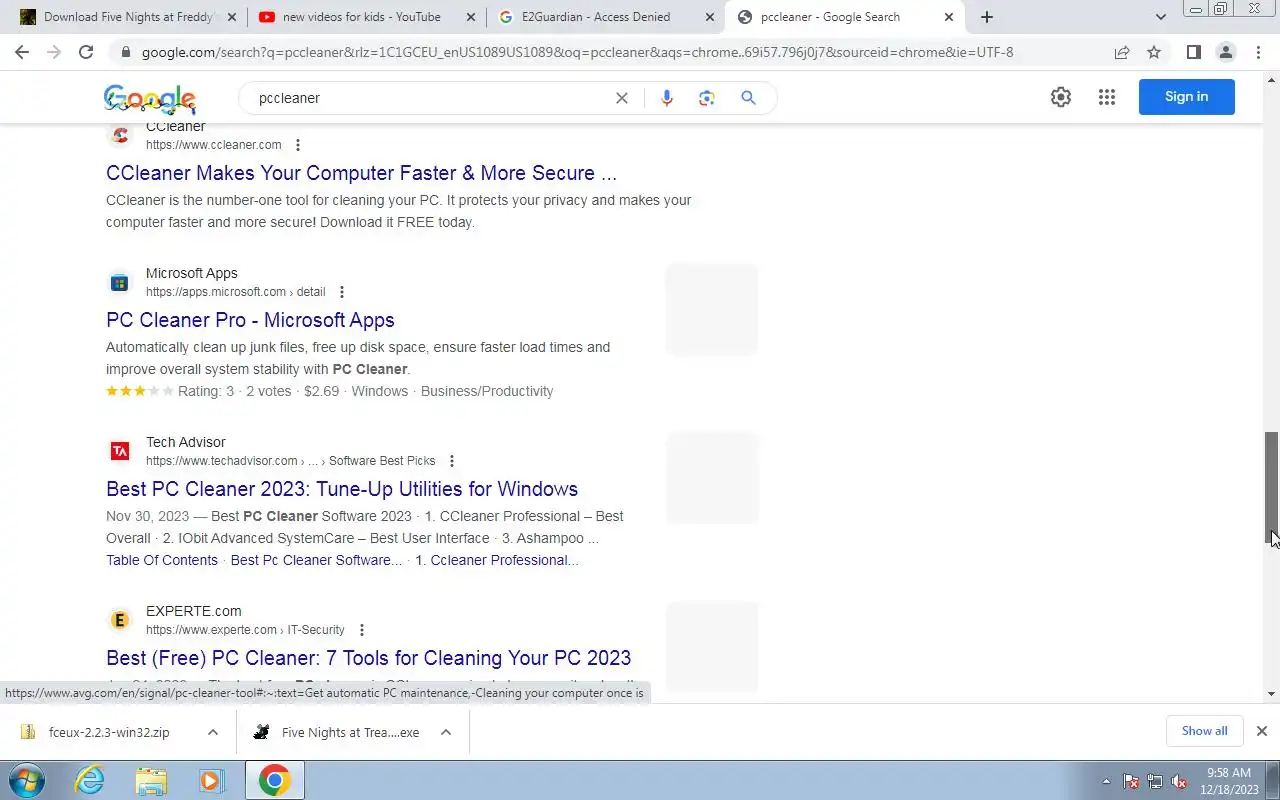The image size is (1280, 800).
Task: Expand options for fceux-2.2.3-win32.zip download
Action: [212, 732]
